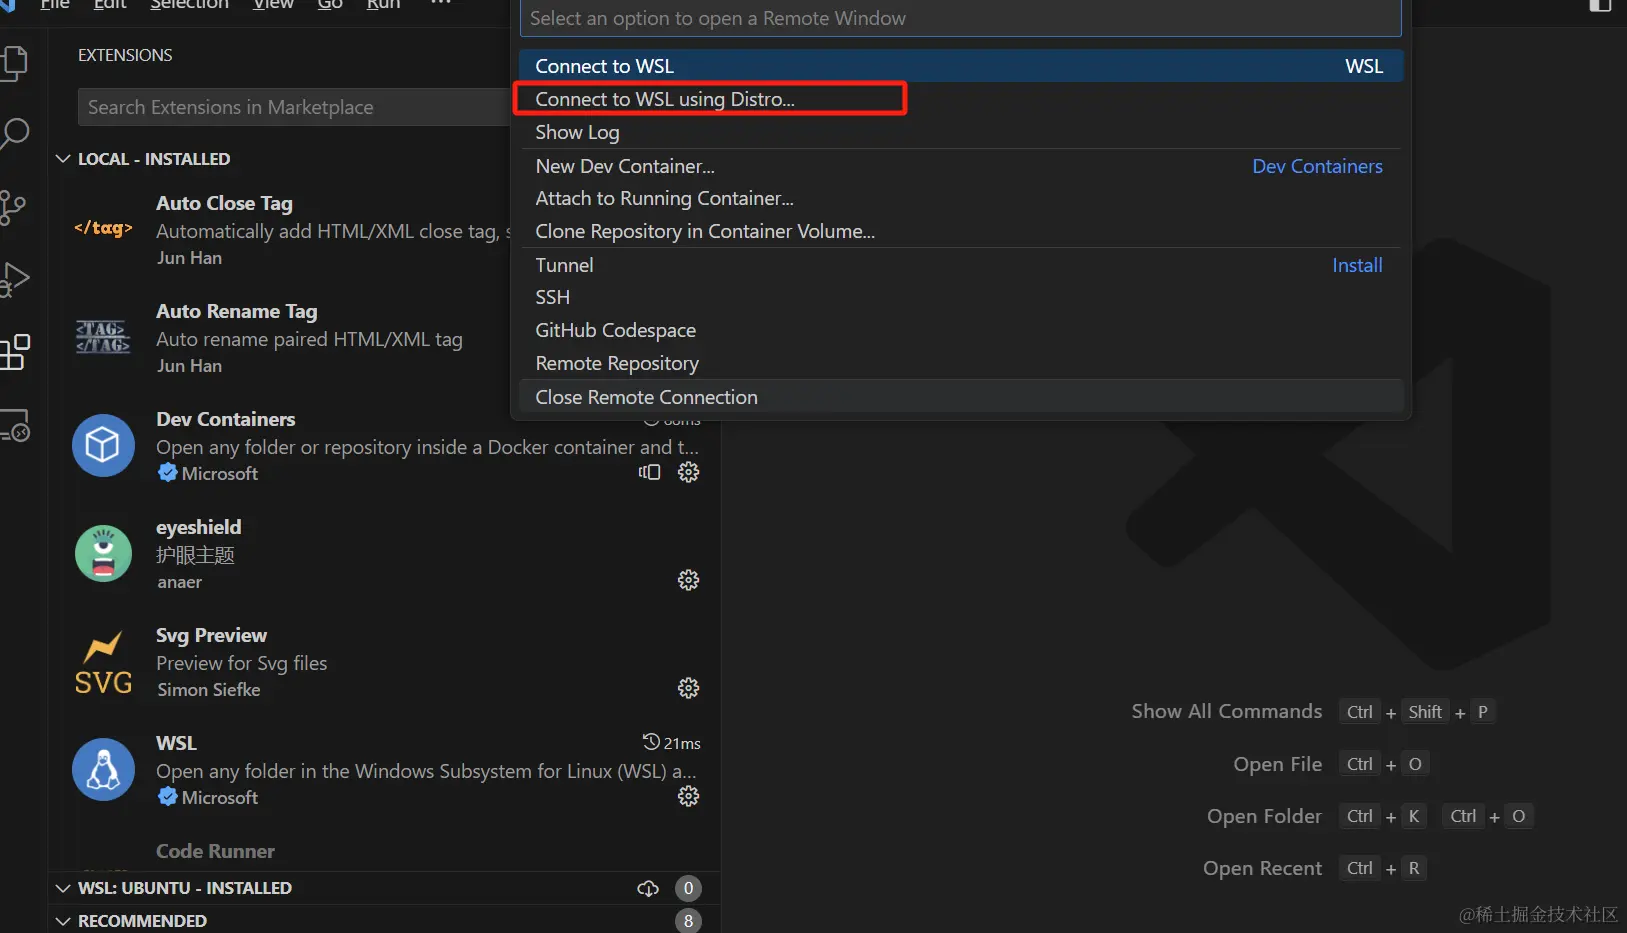Screen dimensions: 1627x933
Task: Open Manage gear for Dev Containers extension
Action: pyautogui.click(x=688, y=472)
